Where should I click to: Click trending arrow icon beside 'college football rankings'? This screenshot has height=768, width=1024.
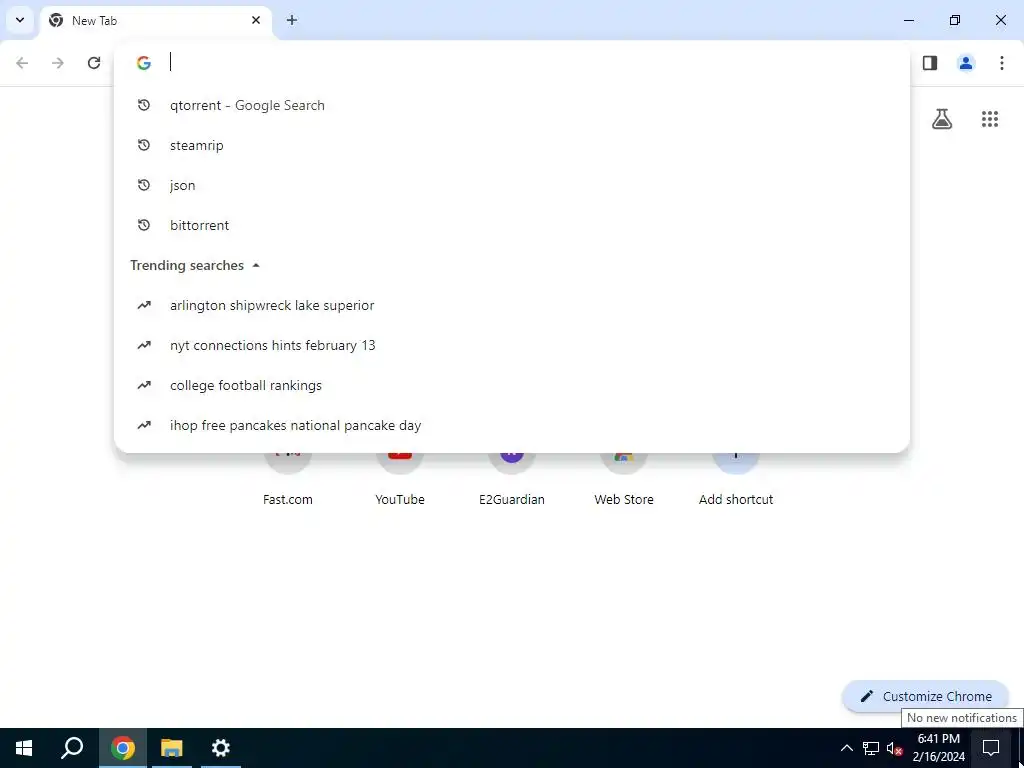[144, 385]
